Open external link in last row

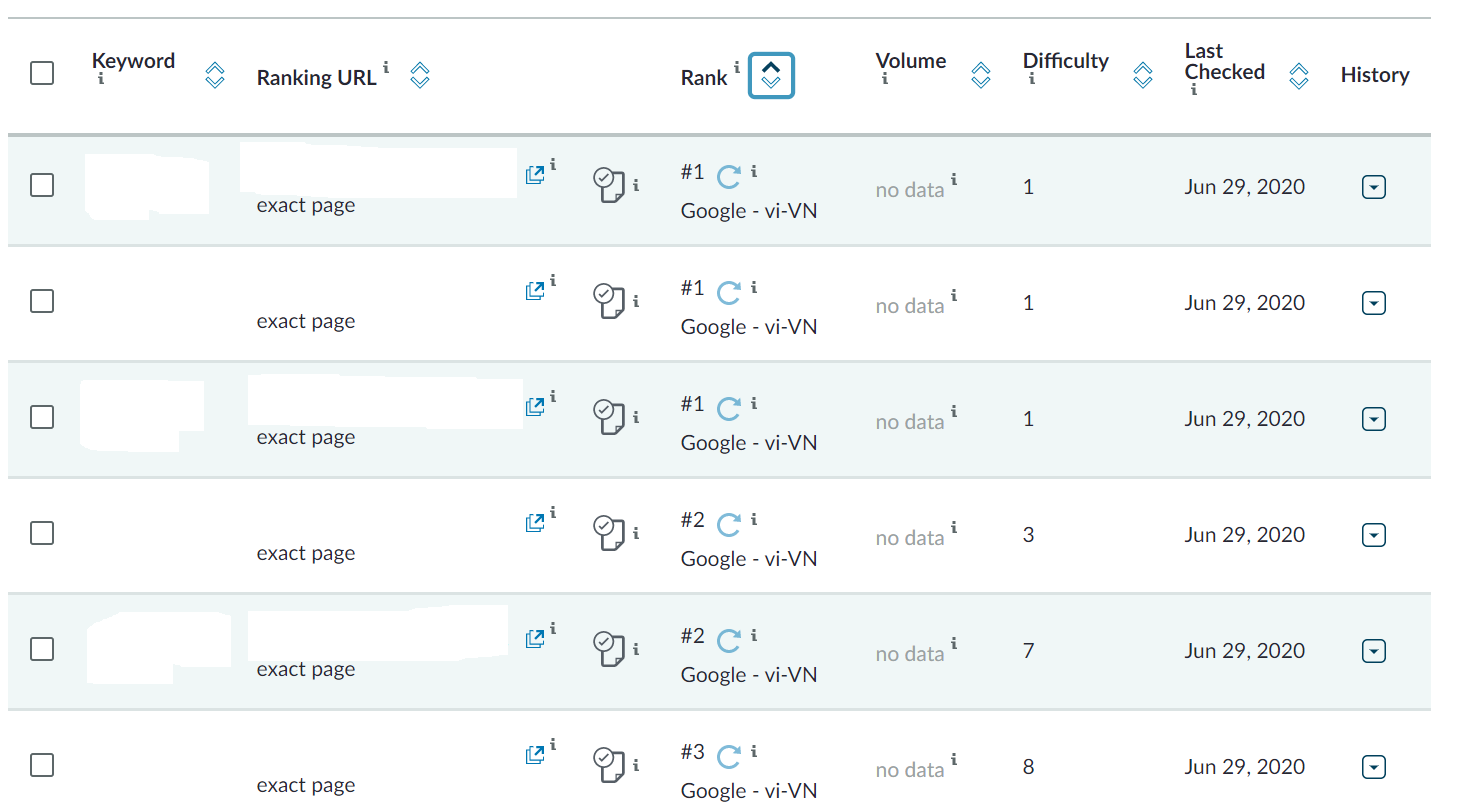click(535, 755)
